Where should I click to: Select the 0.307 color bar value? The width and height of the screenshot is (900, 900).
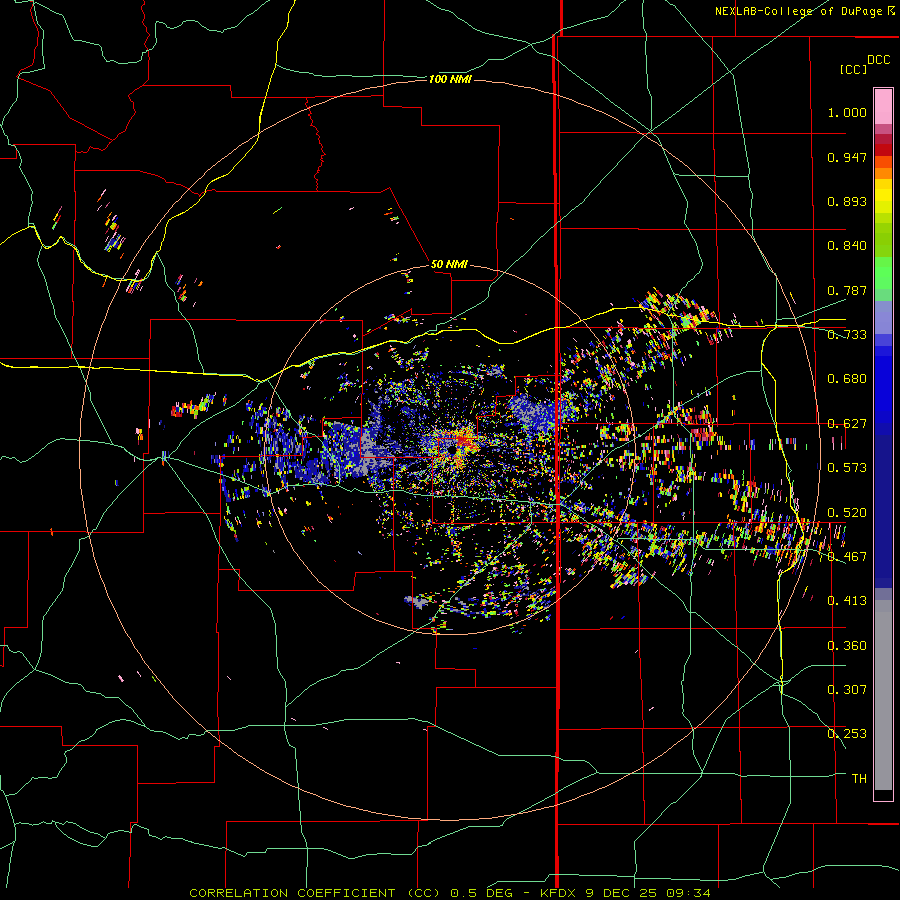(847, 690)
